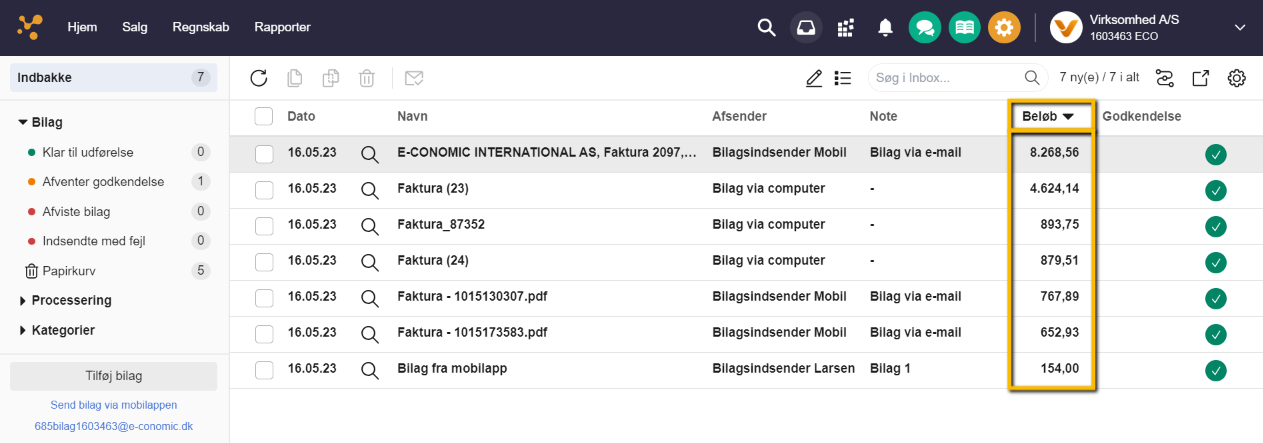
Task: Preview Faktura_87352 with magnifier icon
Action: [370, 226]
